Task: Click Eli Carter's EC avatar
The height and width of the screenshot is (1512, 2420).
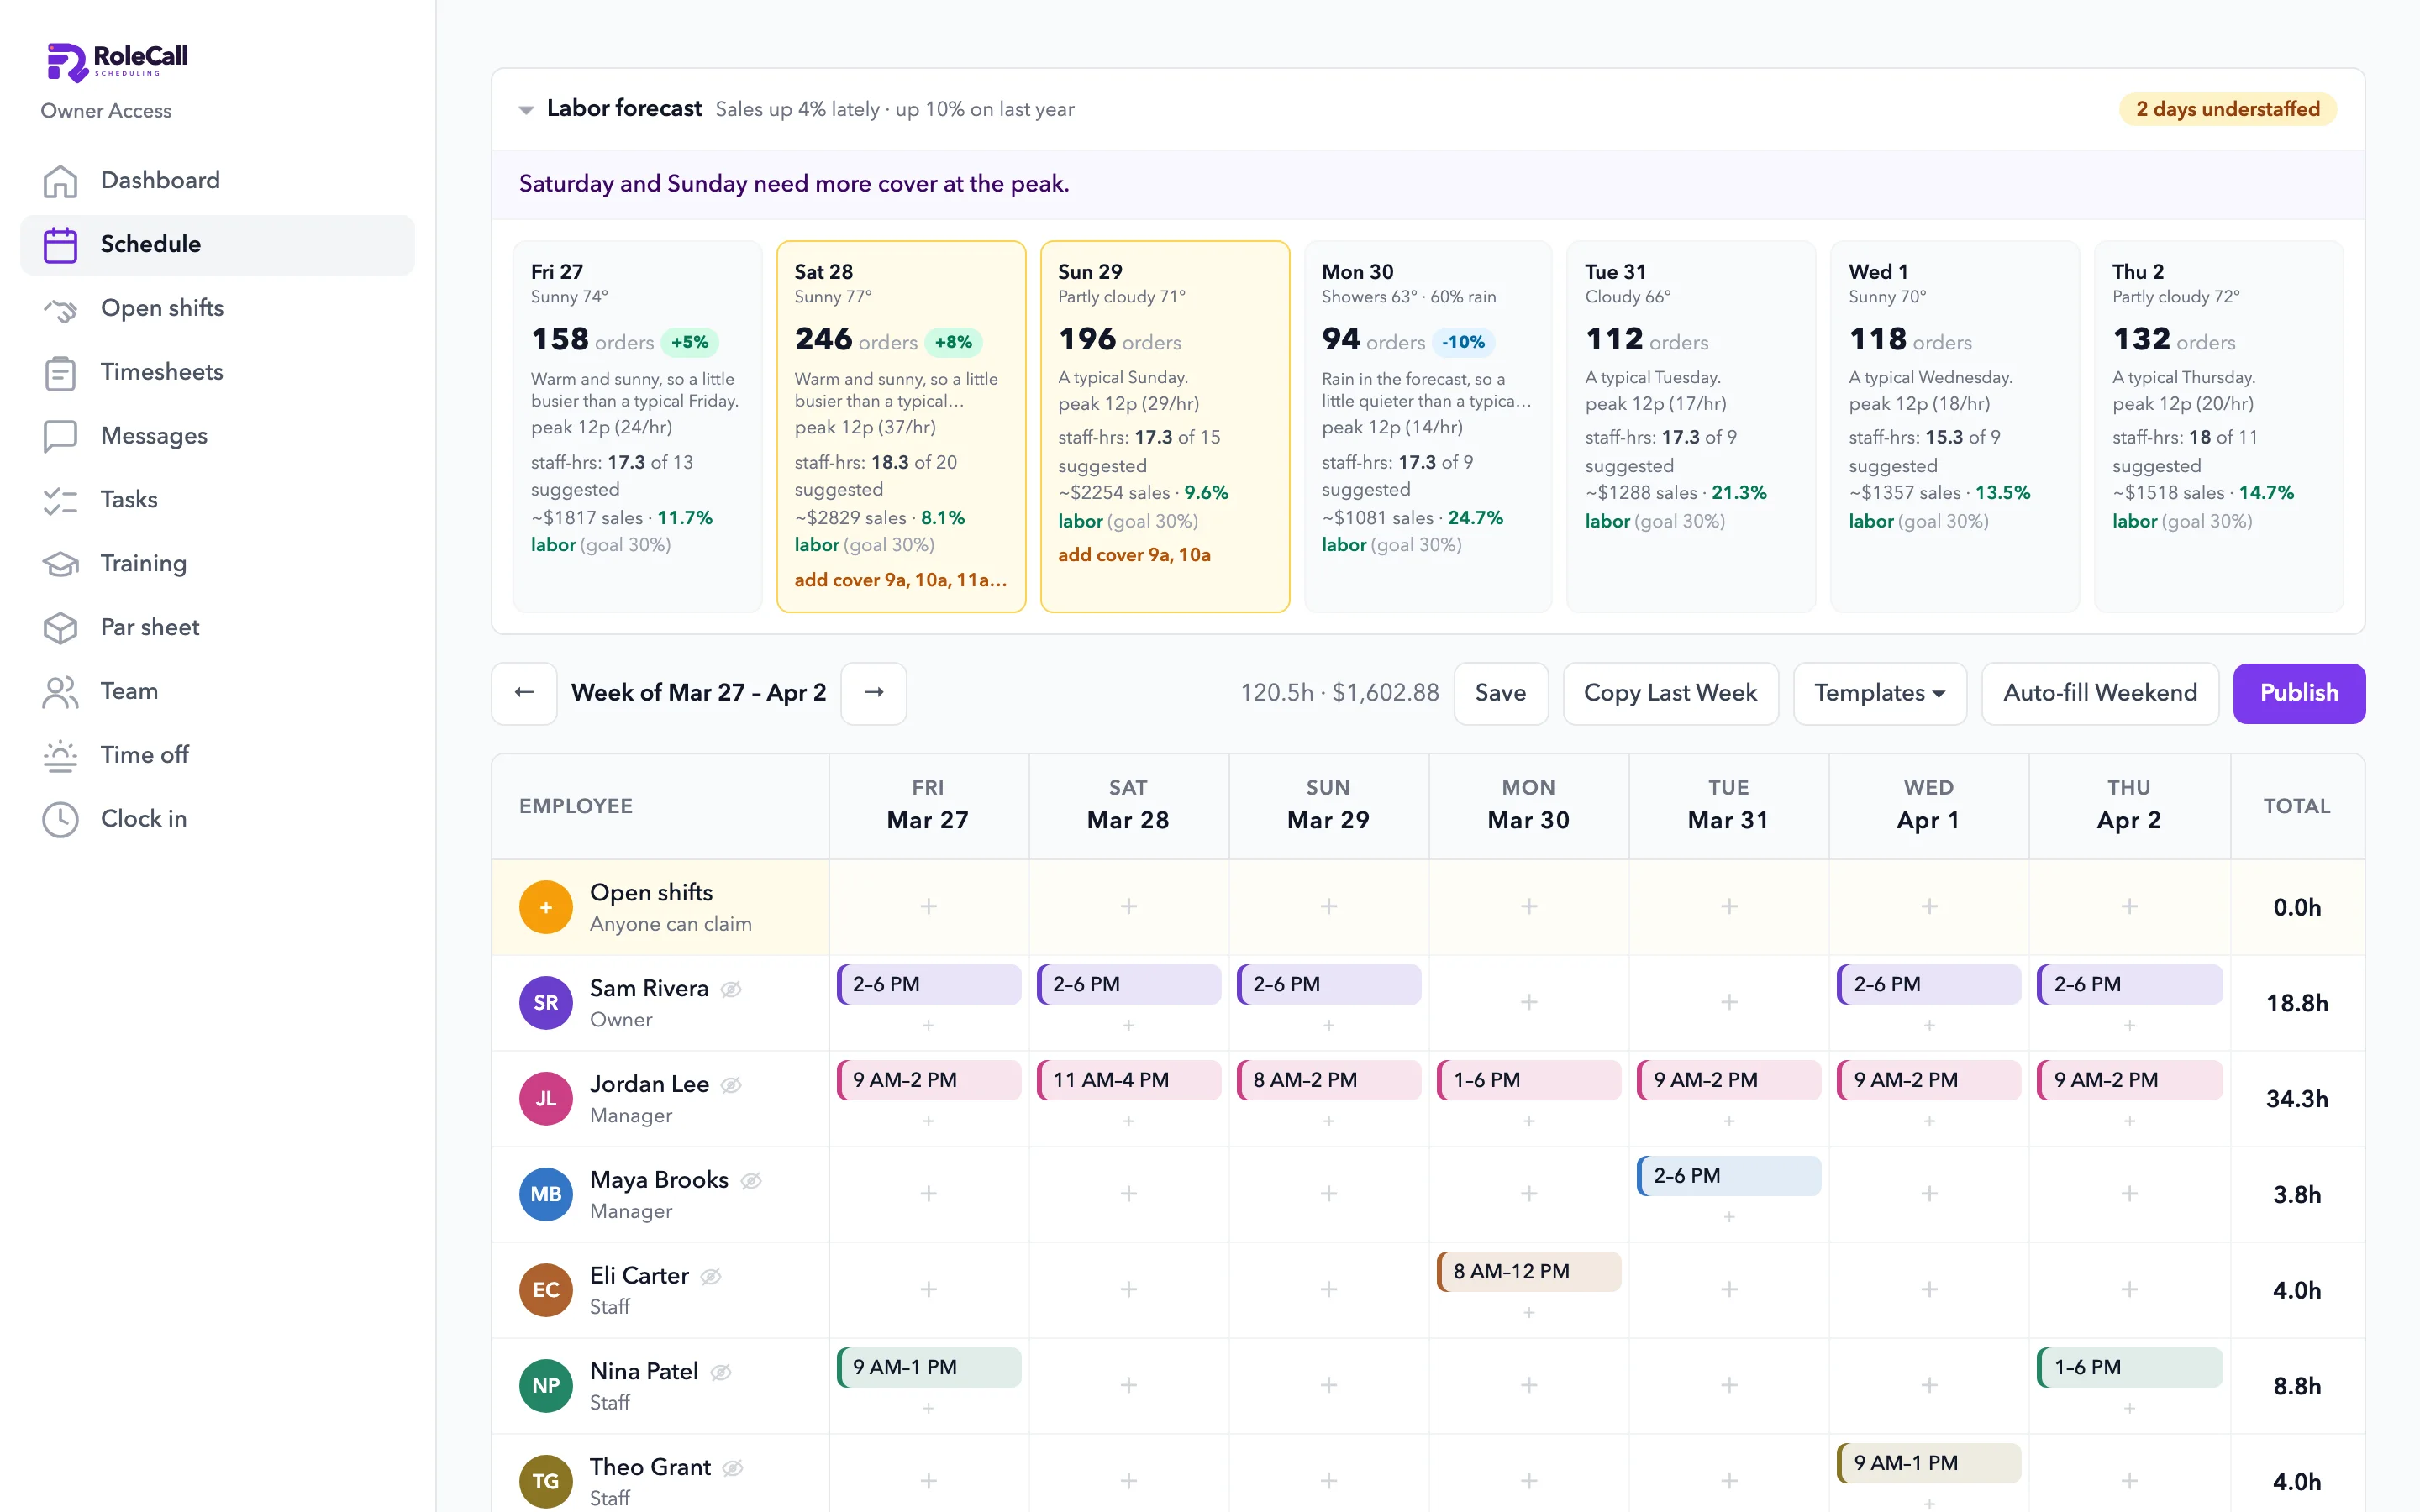Action: (546, 1290)
